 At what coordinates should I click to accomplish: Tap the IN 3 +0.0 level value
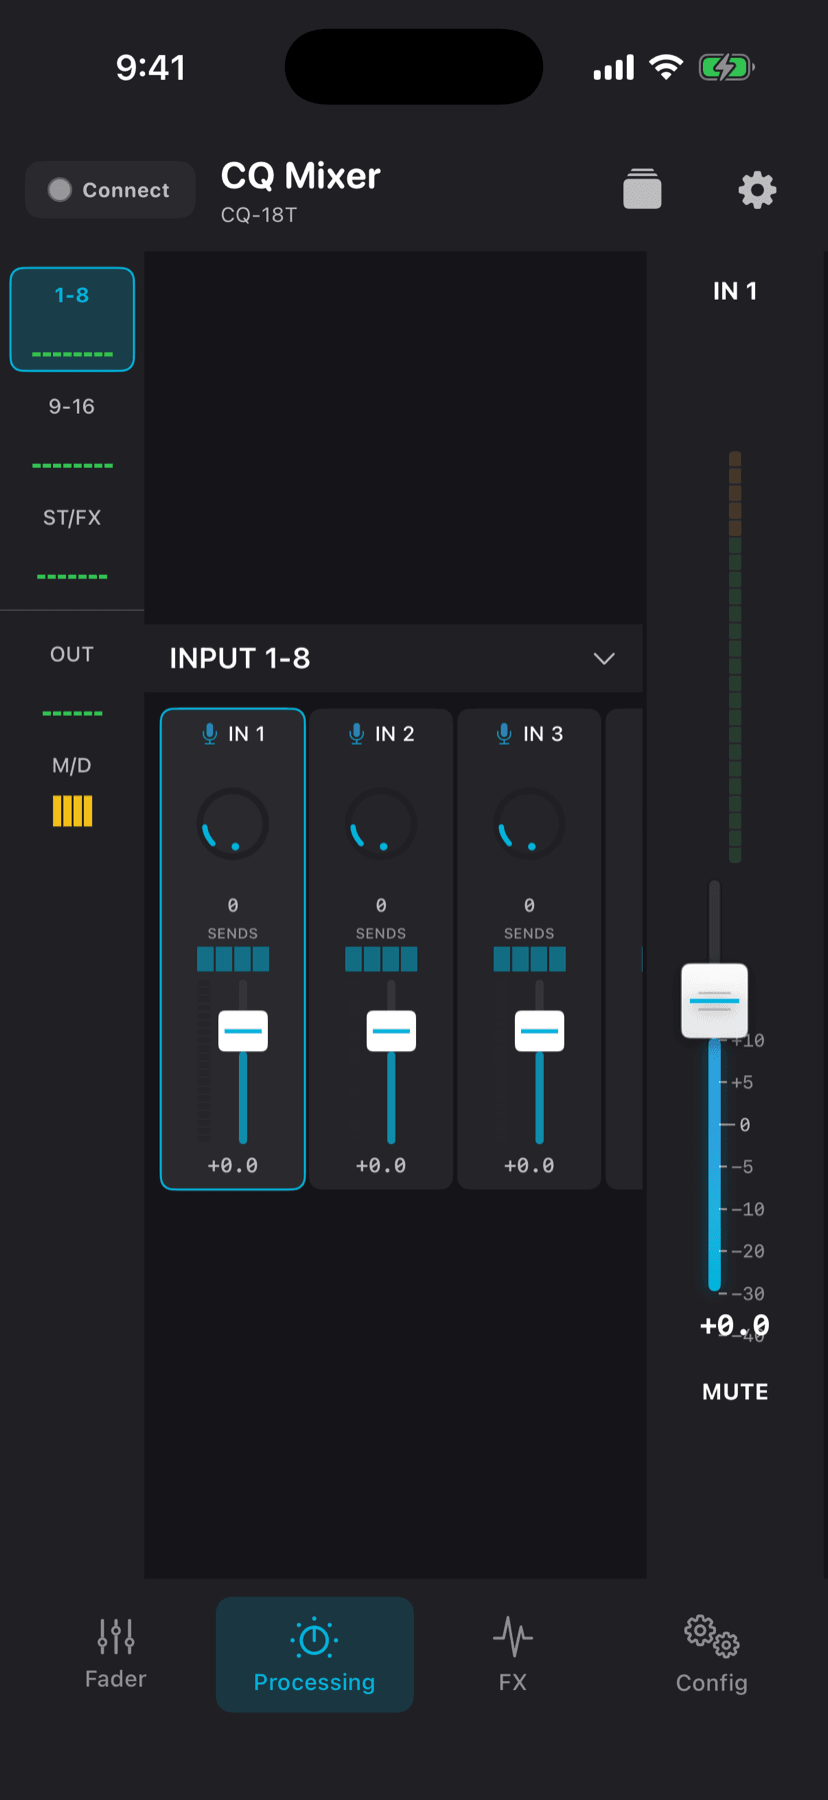tap(529, 1166)
